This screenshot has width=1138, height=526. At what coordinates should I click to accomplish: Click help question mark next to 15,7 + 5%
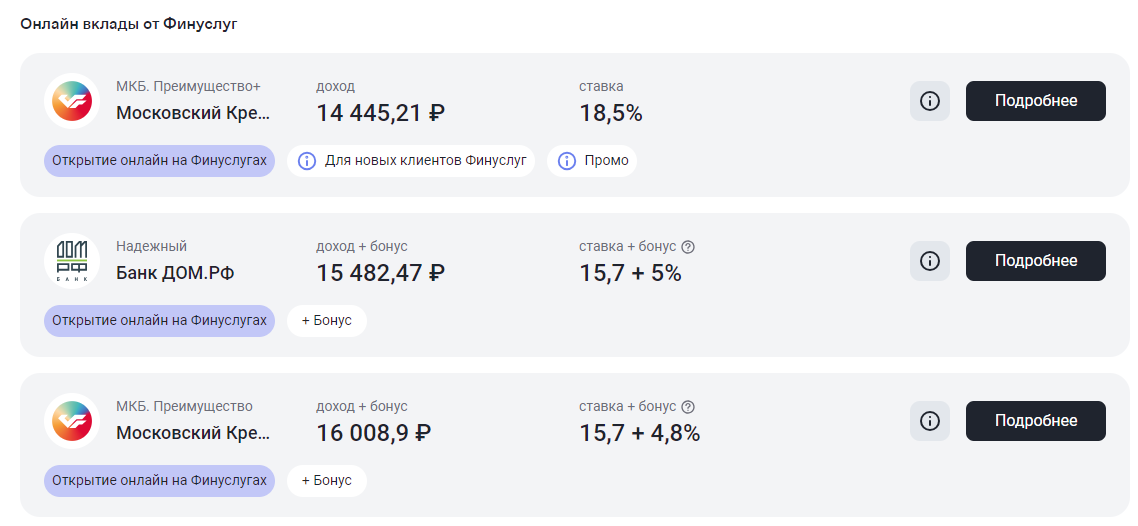click(689, 247)
